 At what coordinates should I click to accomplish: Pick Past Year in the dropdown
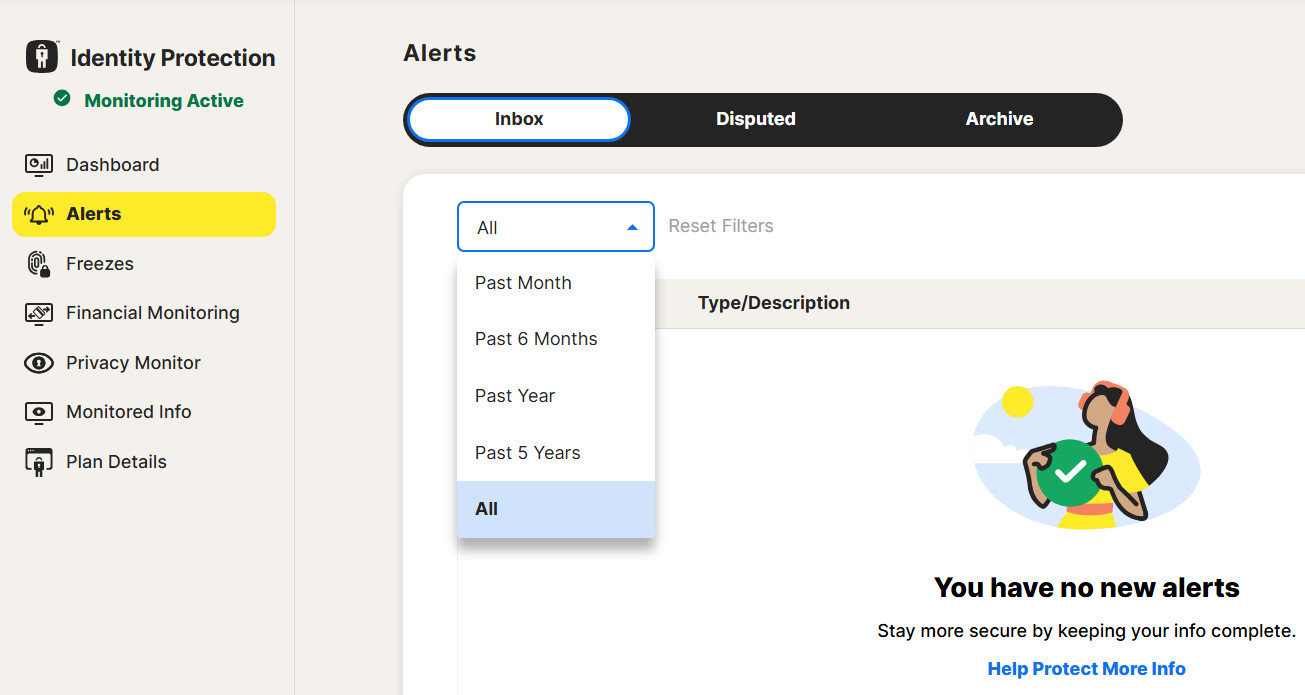tap(515, 396)
